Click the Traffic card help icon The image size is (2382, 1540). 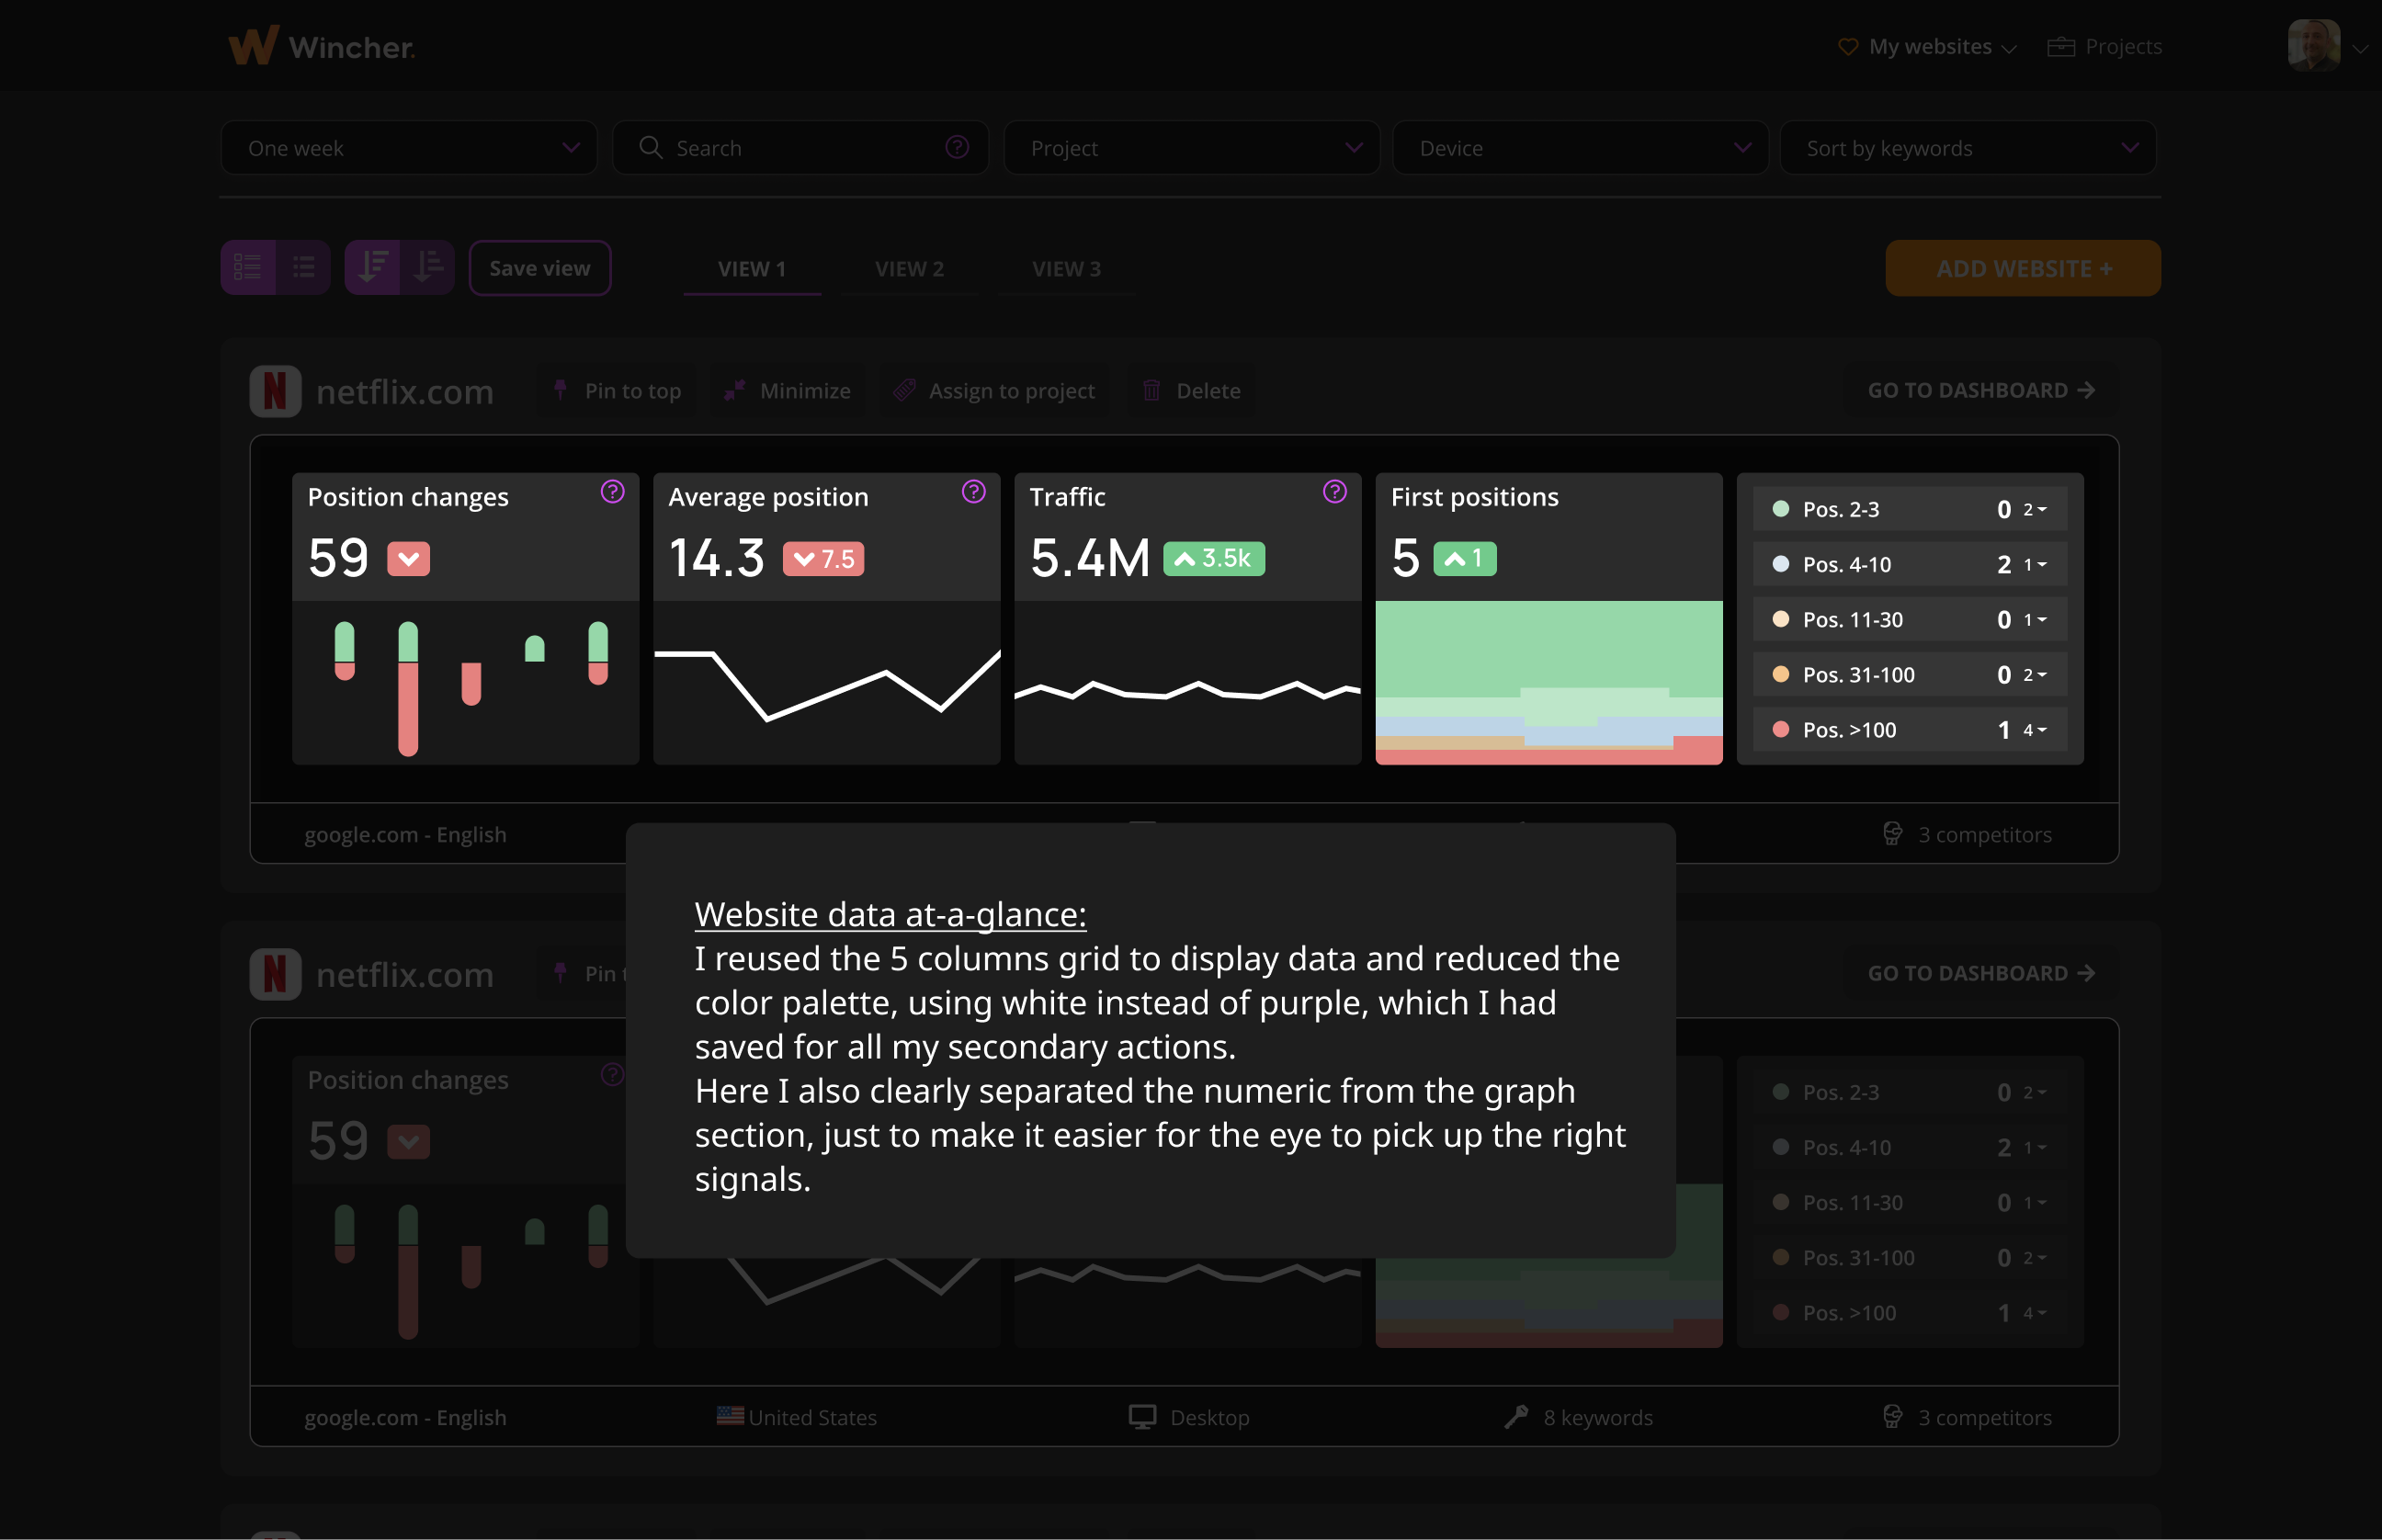click(x=1334, y=492)
